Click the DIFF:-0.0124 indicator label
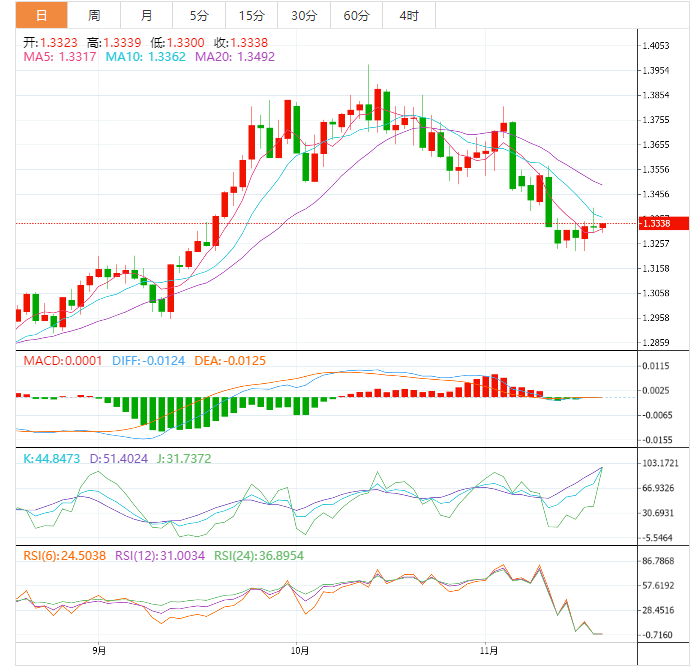 tap(148, 361)
